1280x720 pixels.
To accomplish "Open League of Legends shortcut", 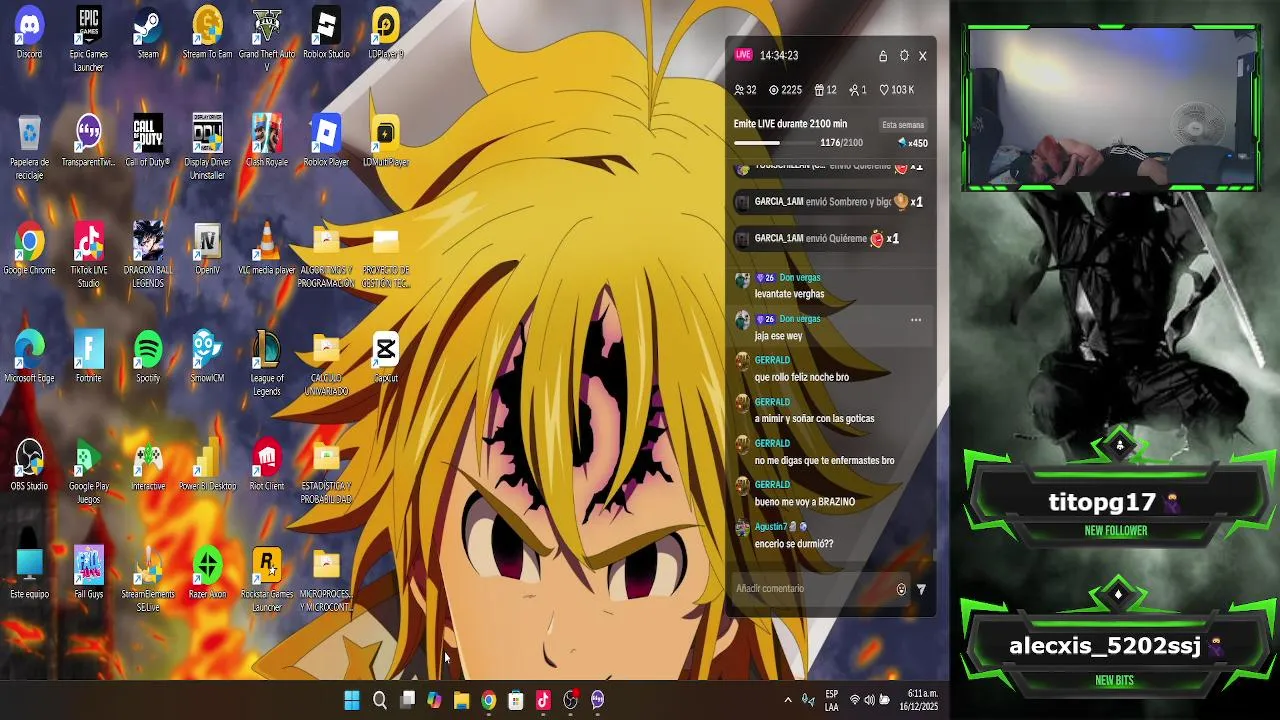I will [x=266, y=364].
